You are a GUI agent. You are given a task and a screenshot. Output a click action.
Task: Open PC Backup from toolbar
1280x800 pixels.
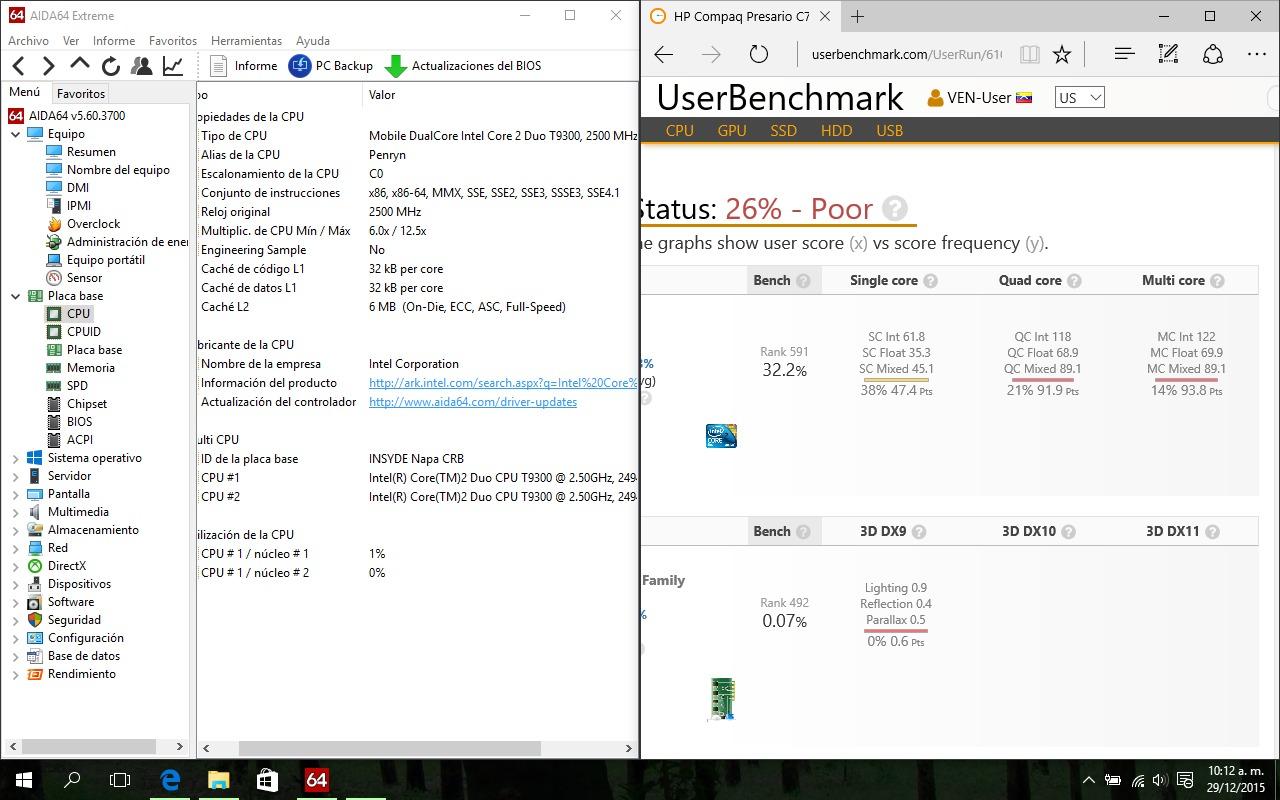[331, 66]
